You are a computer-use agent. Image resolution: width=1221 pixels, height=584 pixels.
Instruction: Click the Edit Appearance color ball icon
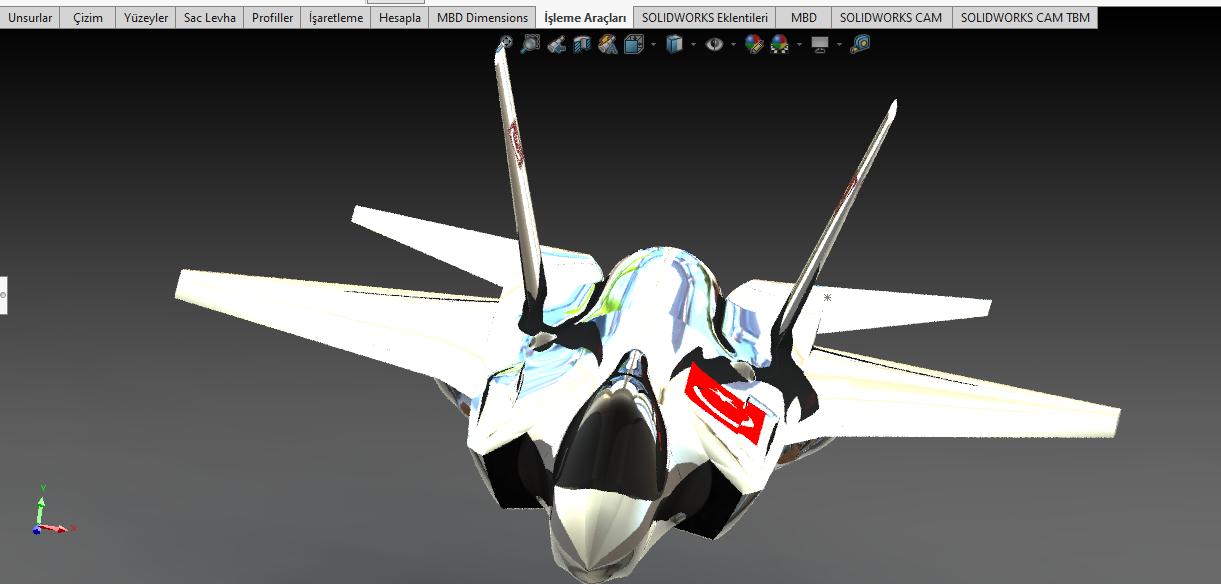[x=755, y=44]
